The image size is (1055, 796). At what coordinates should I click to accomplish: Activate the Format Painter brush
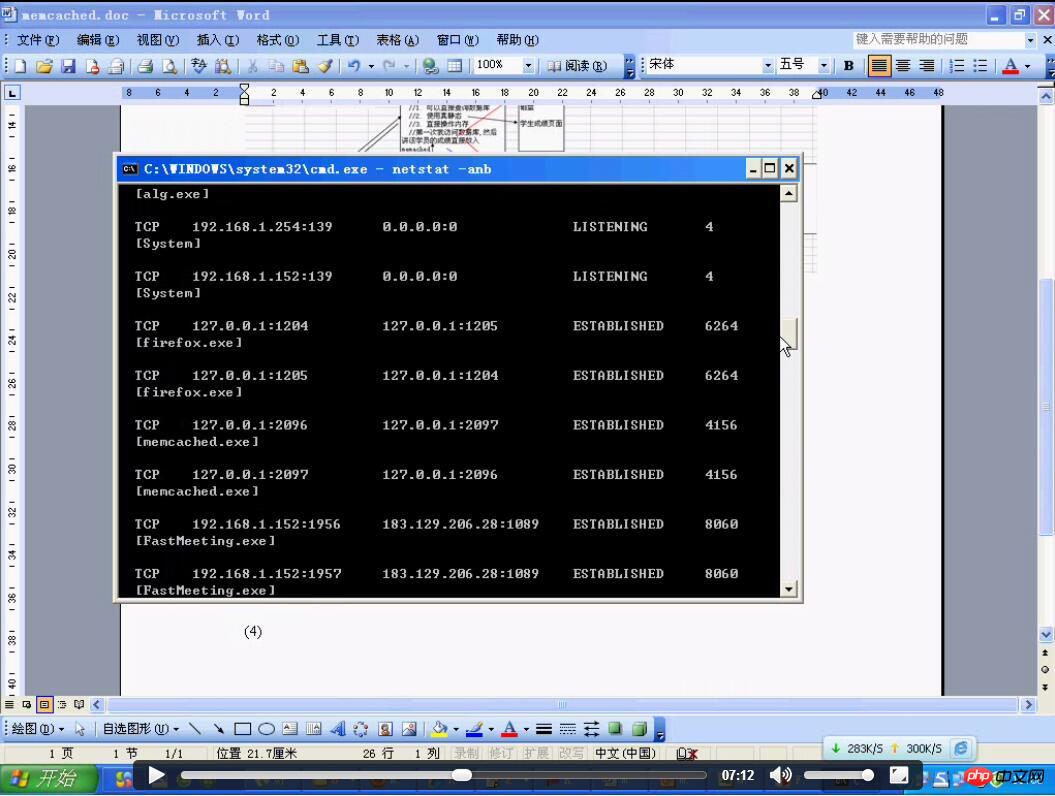click(x=325, y=66)
